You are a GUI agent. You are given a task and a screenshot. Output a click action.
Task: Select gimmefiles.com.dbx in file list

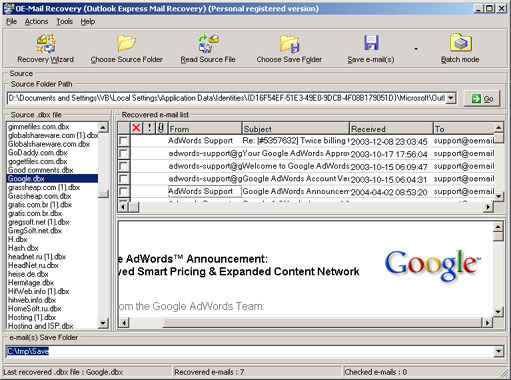39,127
